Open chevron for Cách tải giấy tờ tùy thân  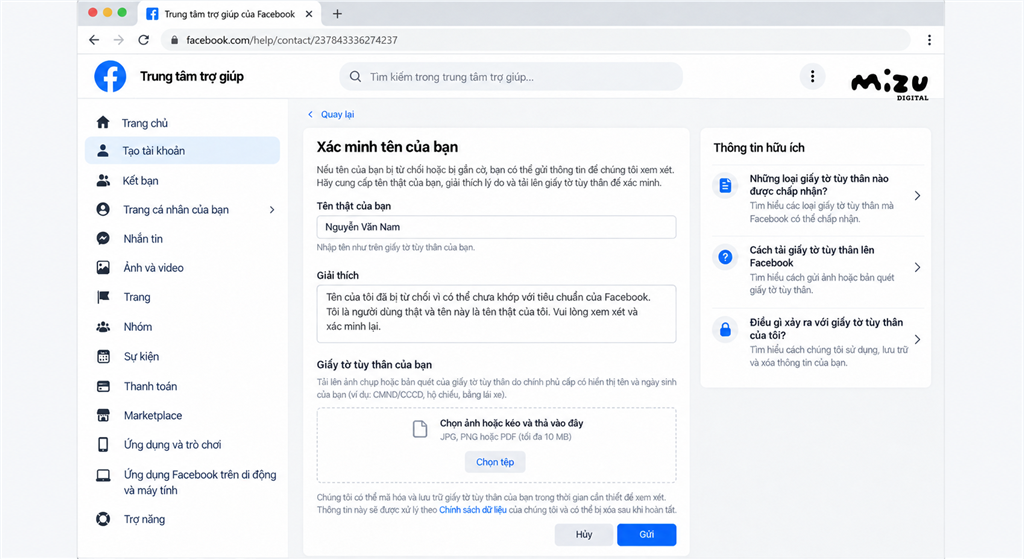(x=918, y=267)
